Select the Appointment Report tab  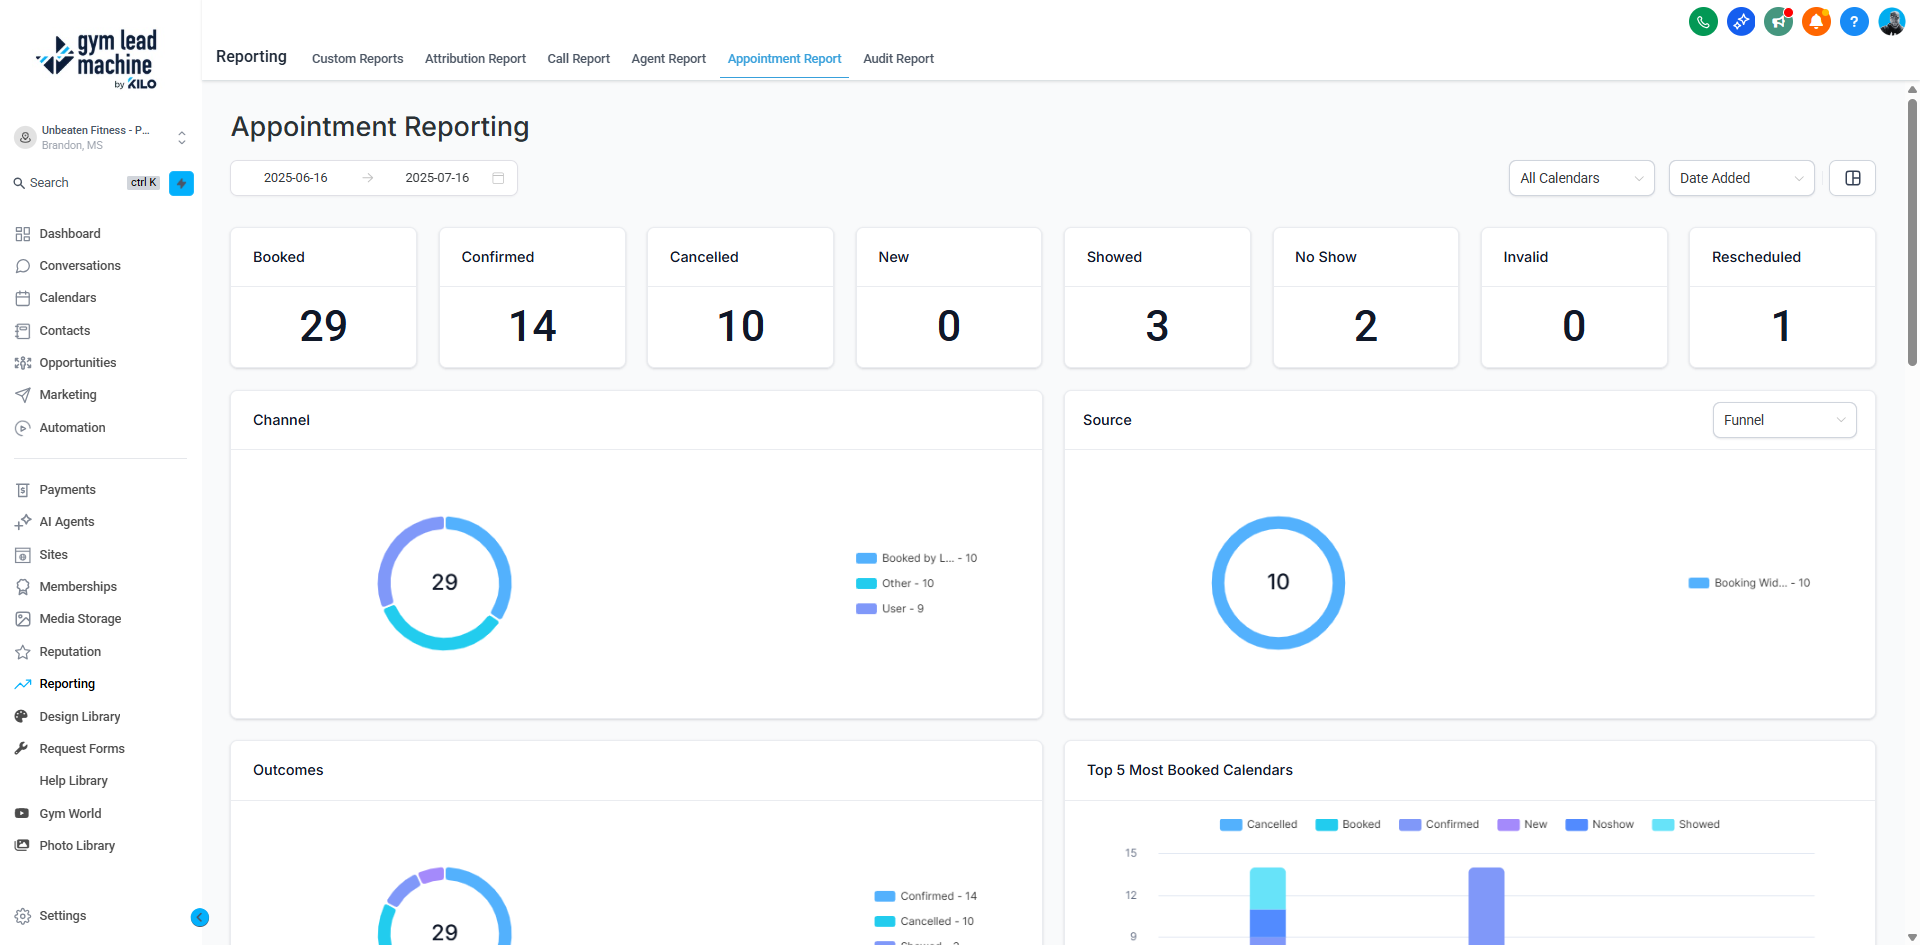click(784, 59)
